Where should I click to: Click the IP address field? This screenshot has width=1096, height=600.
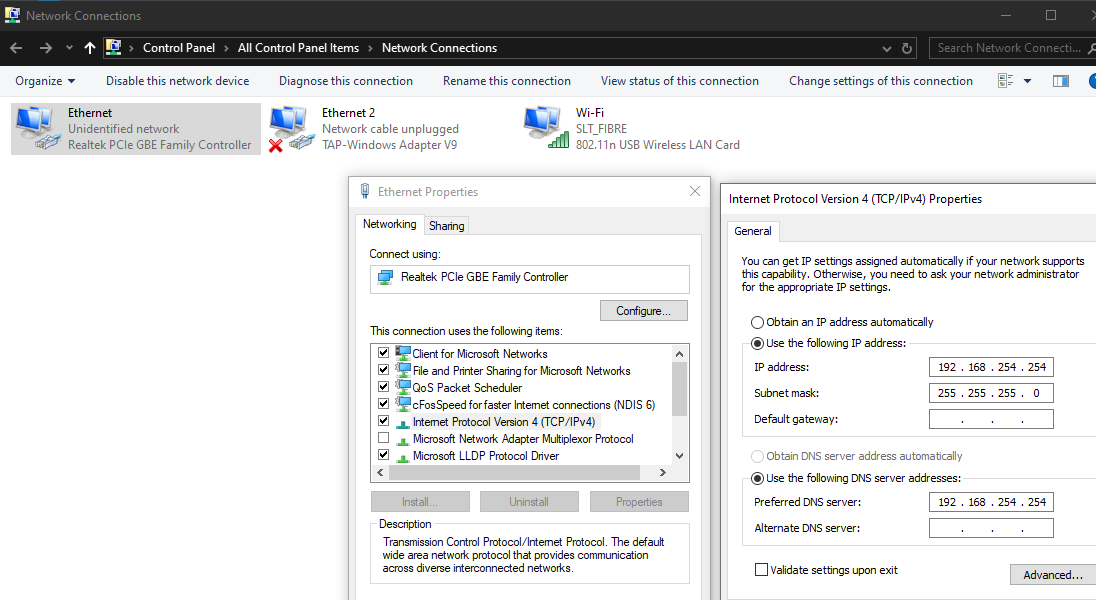click(991, 367)
